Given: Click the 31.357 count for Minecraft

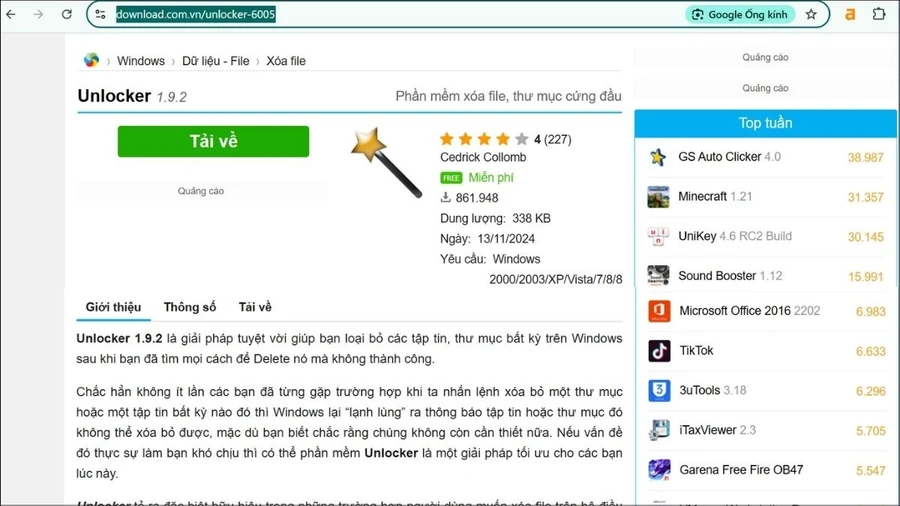Looking at the screenshot, I should tap(866, 197).
